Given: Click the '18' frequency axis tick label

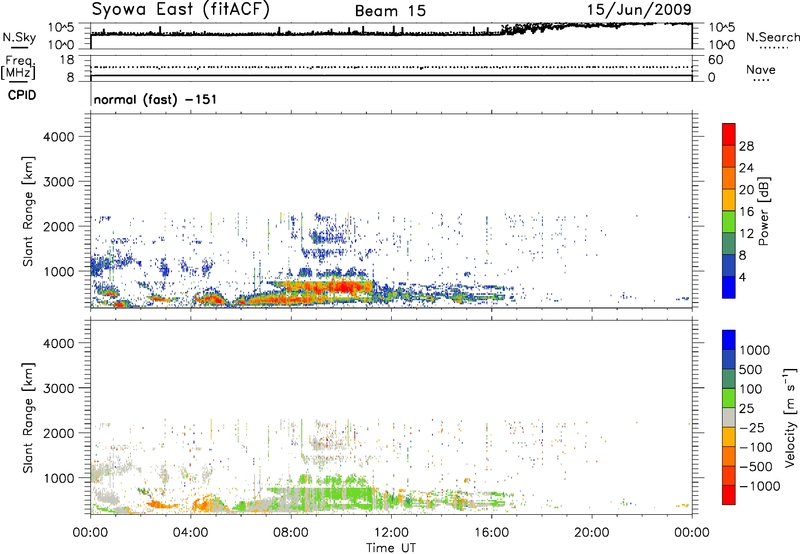Looking at the screenshot, I should pos(67,60).
